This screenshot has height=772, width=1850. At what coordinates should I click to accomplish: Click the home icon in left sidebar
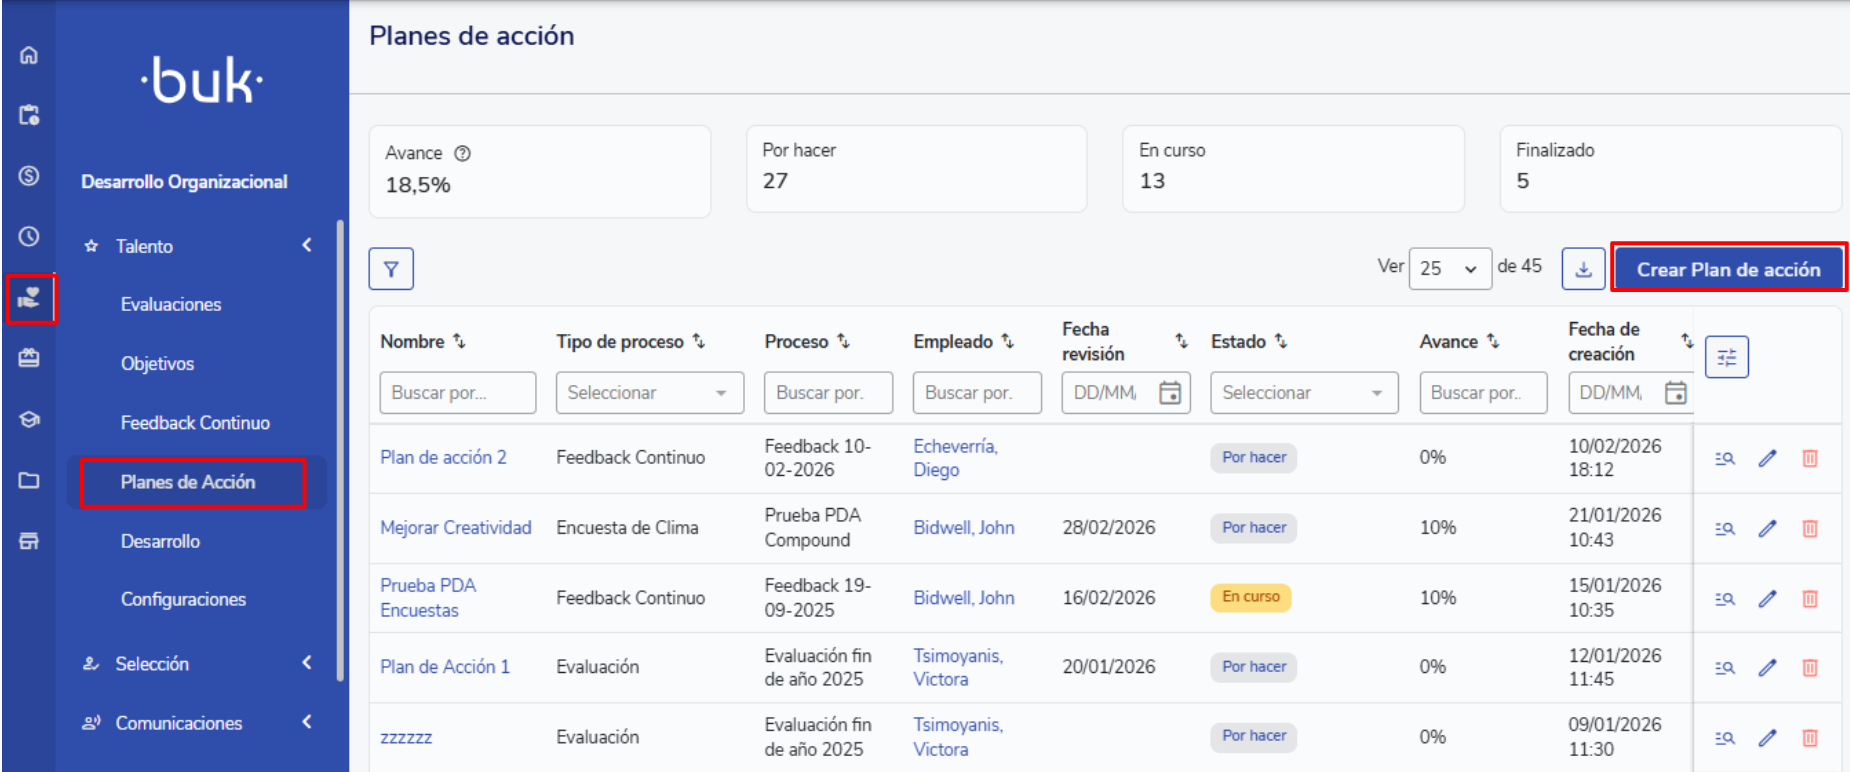pos(29,55)
